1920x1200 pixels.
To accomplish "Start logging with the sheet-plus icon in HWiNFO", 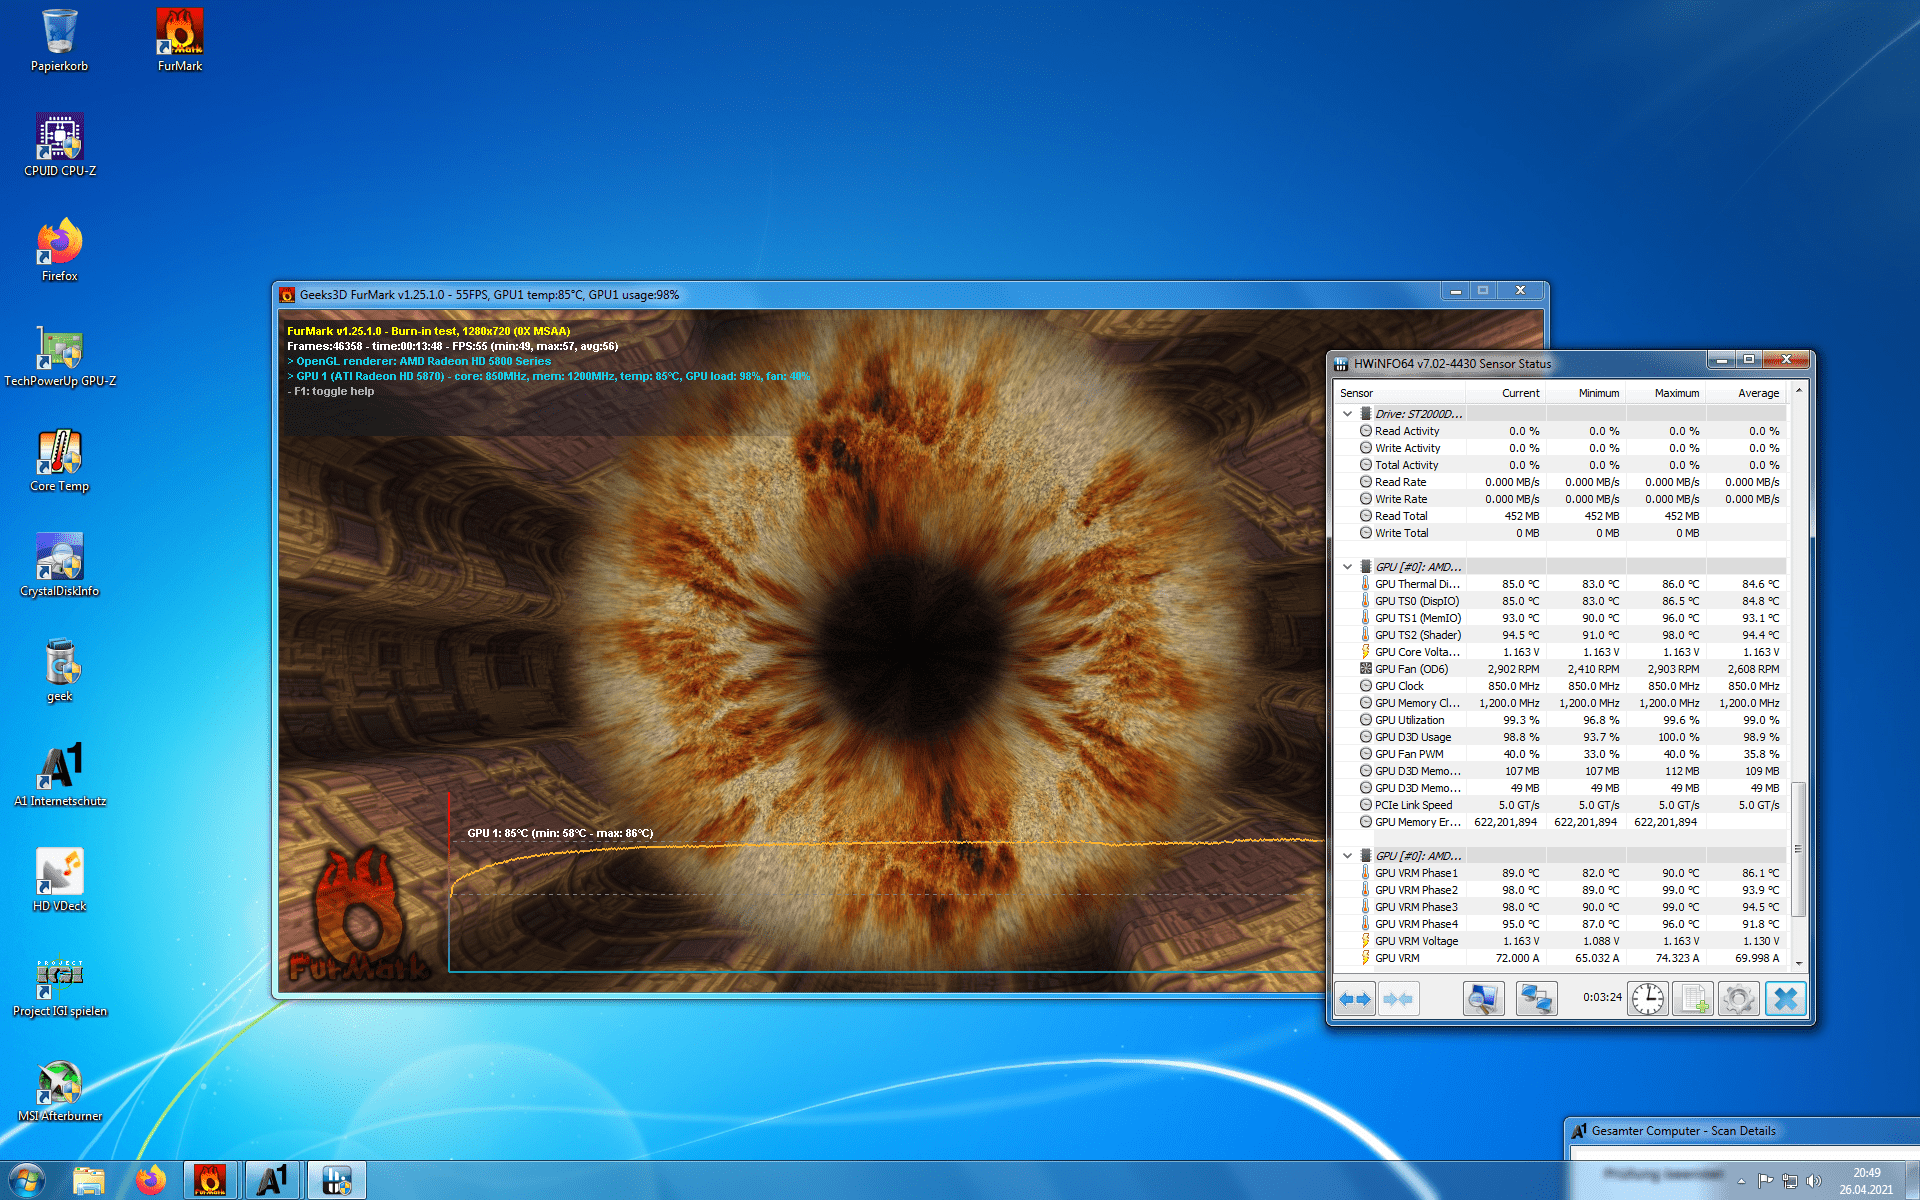I will point(1693,999).
